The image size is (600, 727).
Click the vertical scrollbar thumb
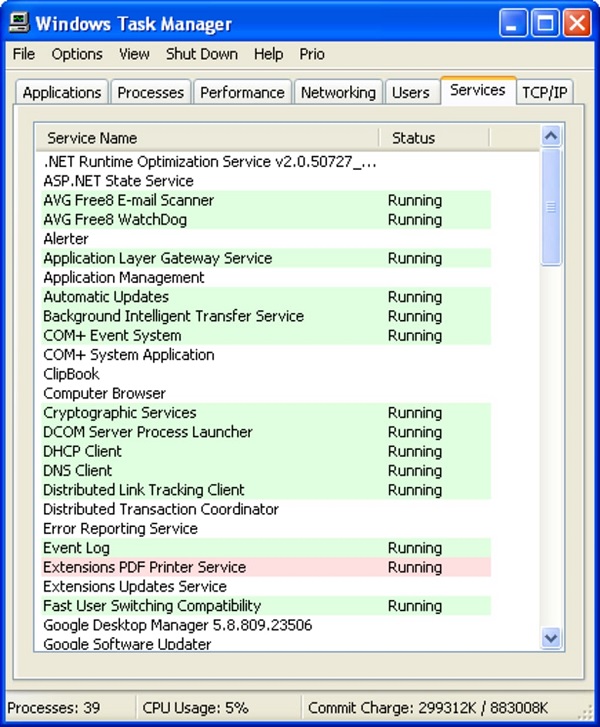tap(551, 207)
